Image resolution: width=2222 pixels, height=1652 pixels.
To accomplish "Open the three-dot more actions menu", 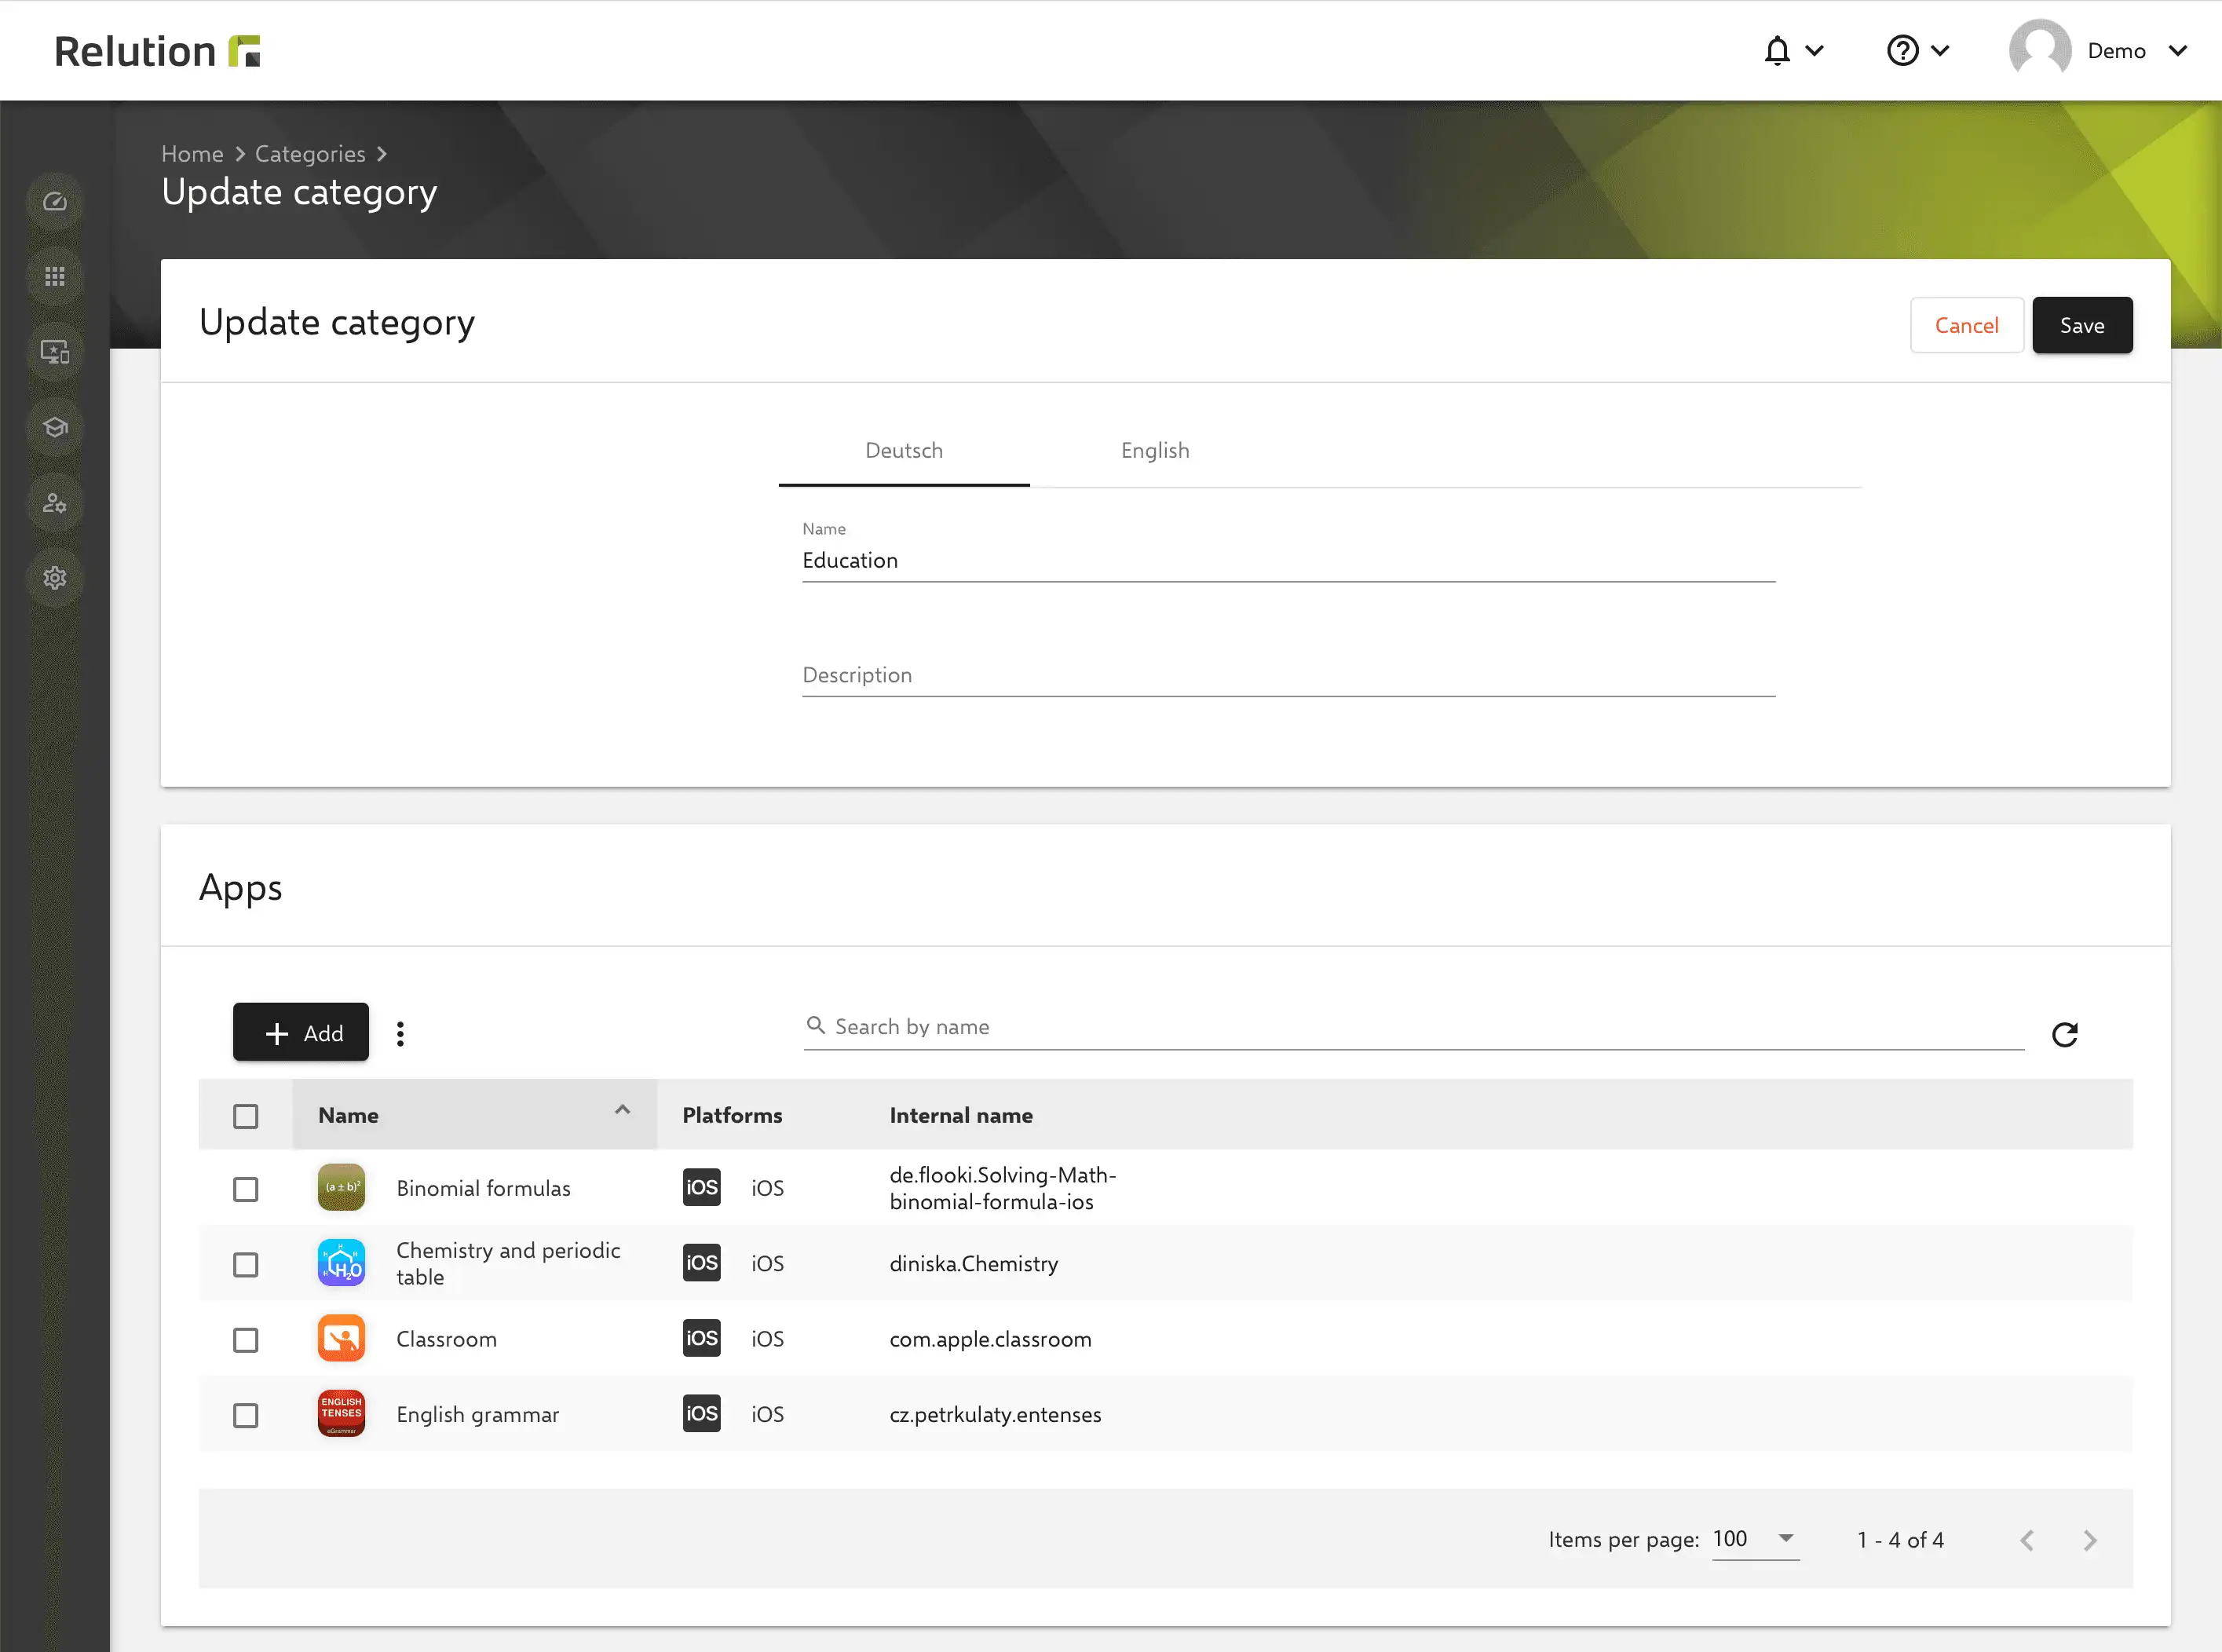I will click(400, 1034).
